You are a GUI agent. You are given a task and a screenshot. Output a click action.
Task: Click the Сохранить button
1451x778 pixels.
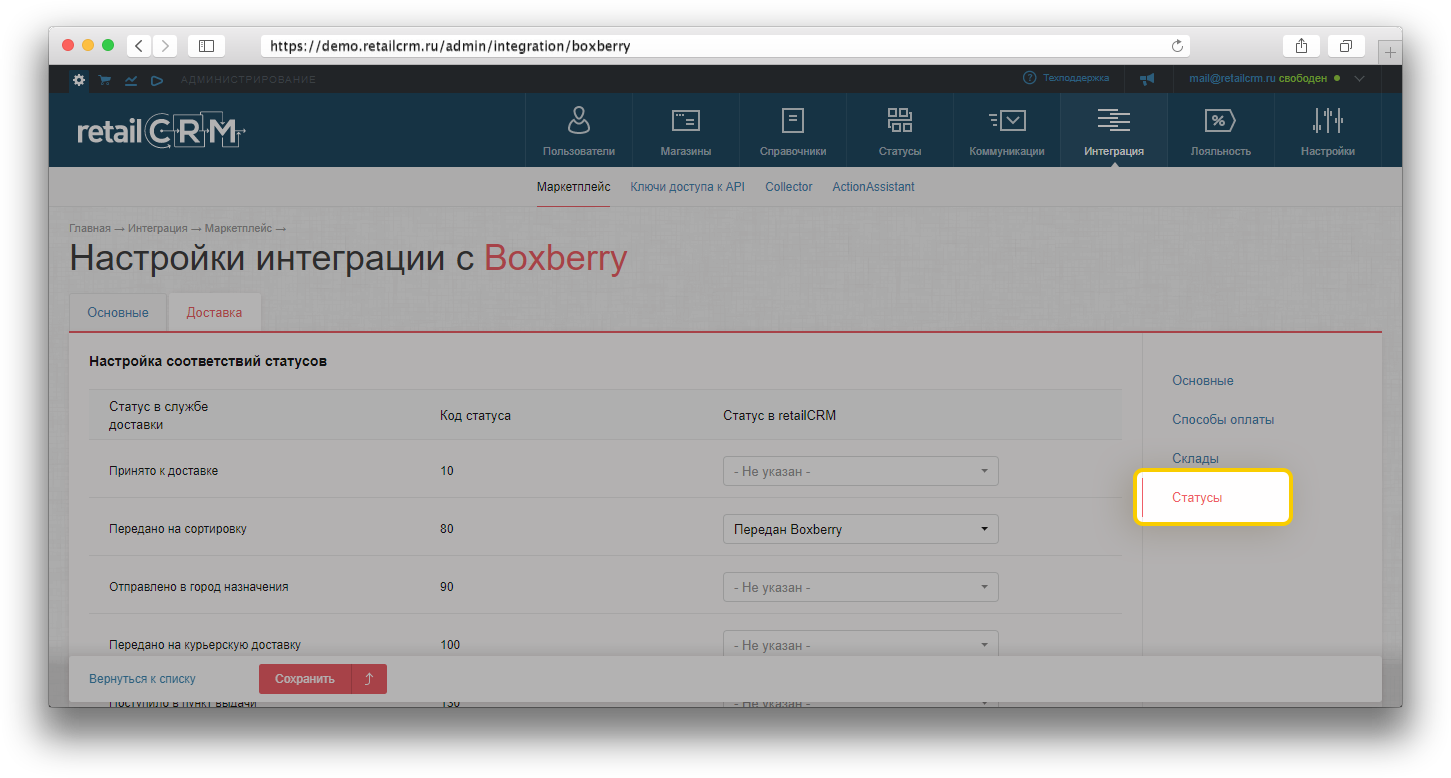[x=305, y=679]
